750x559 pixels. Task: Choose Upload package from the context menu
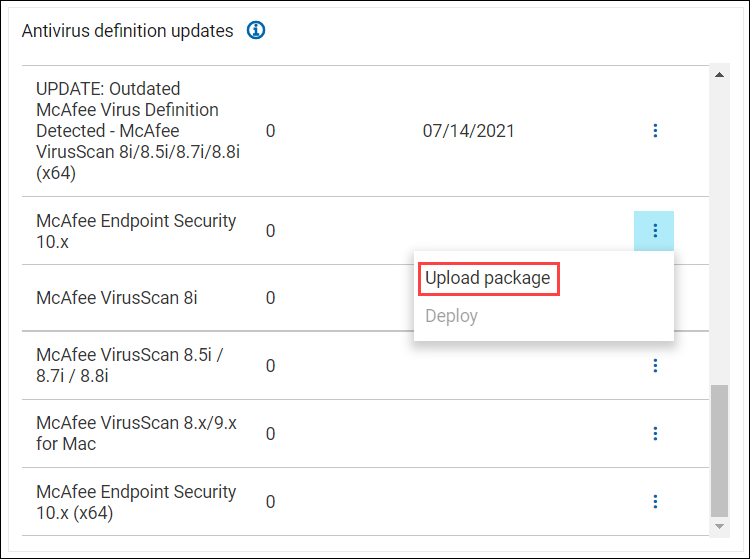point(487,278)
